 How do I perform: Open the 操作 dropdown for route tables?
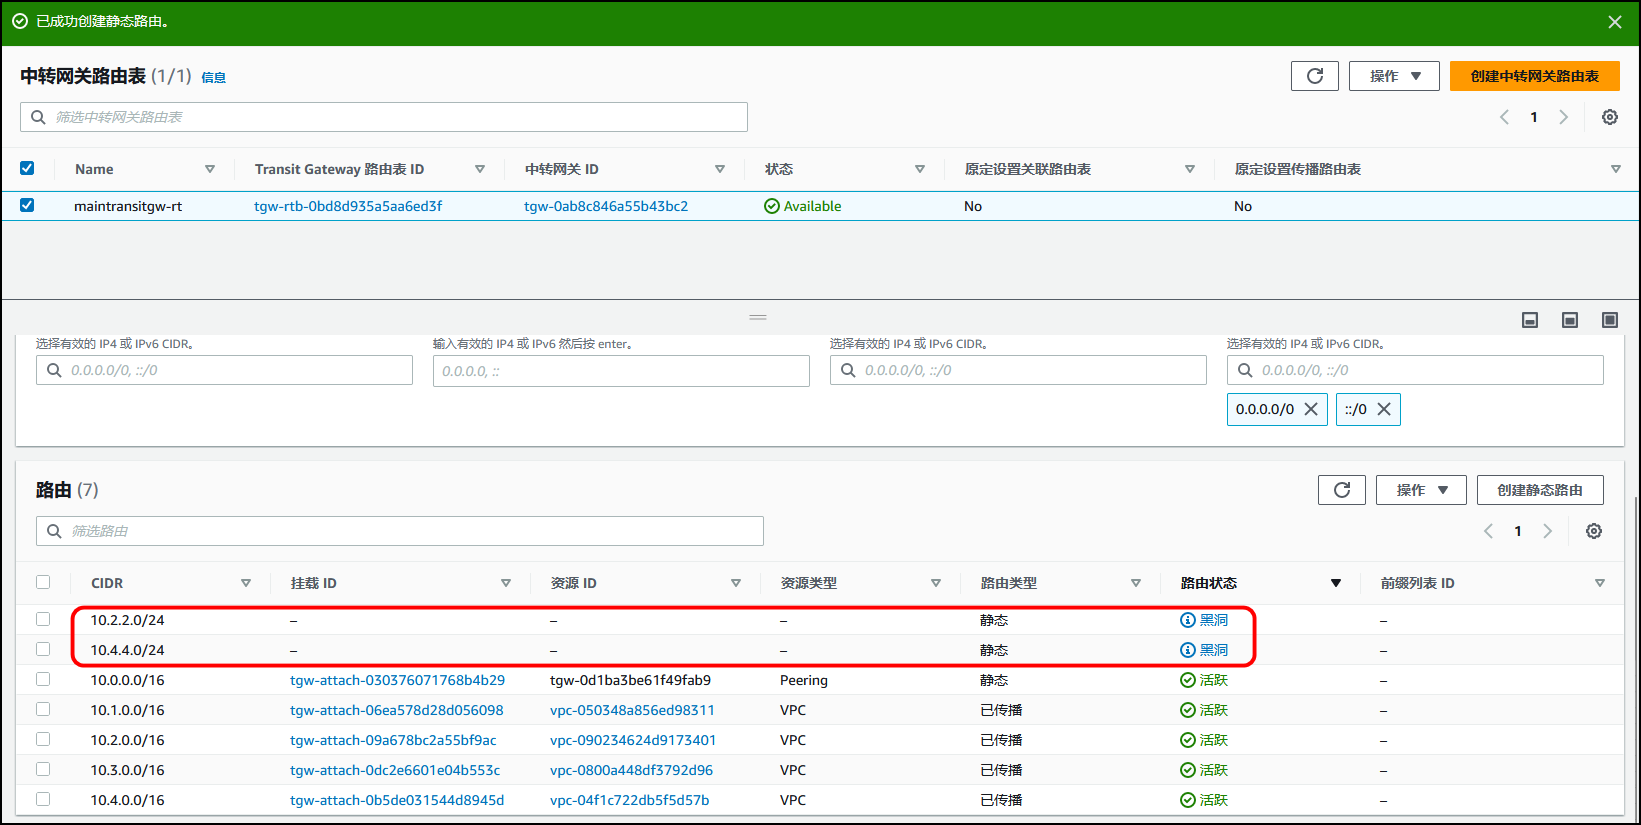pos(1394,76)
